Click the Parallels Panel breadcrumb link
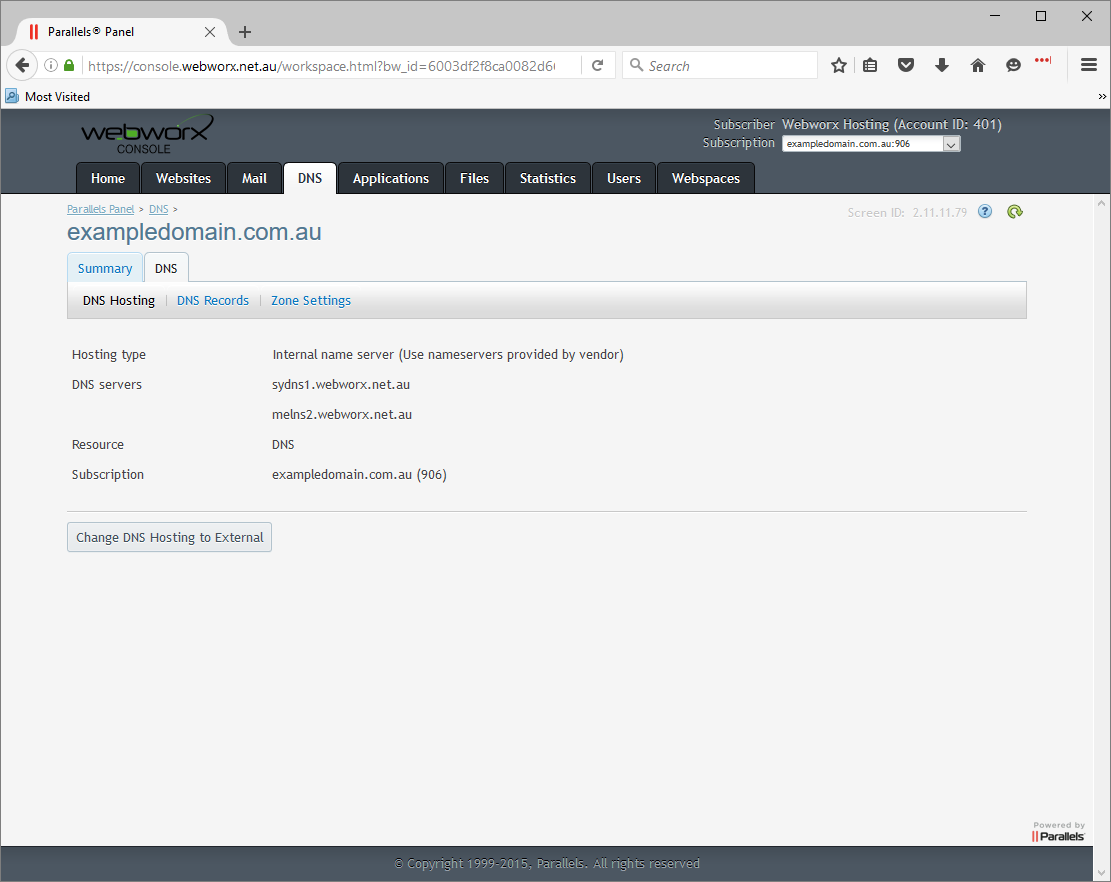The height and width of the screenshot is (882, 1111). tap(100, 210)
